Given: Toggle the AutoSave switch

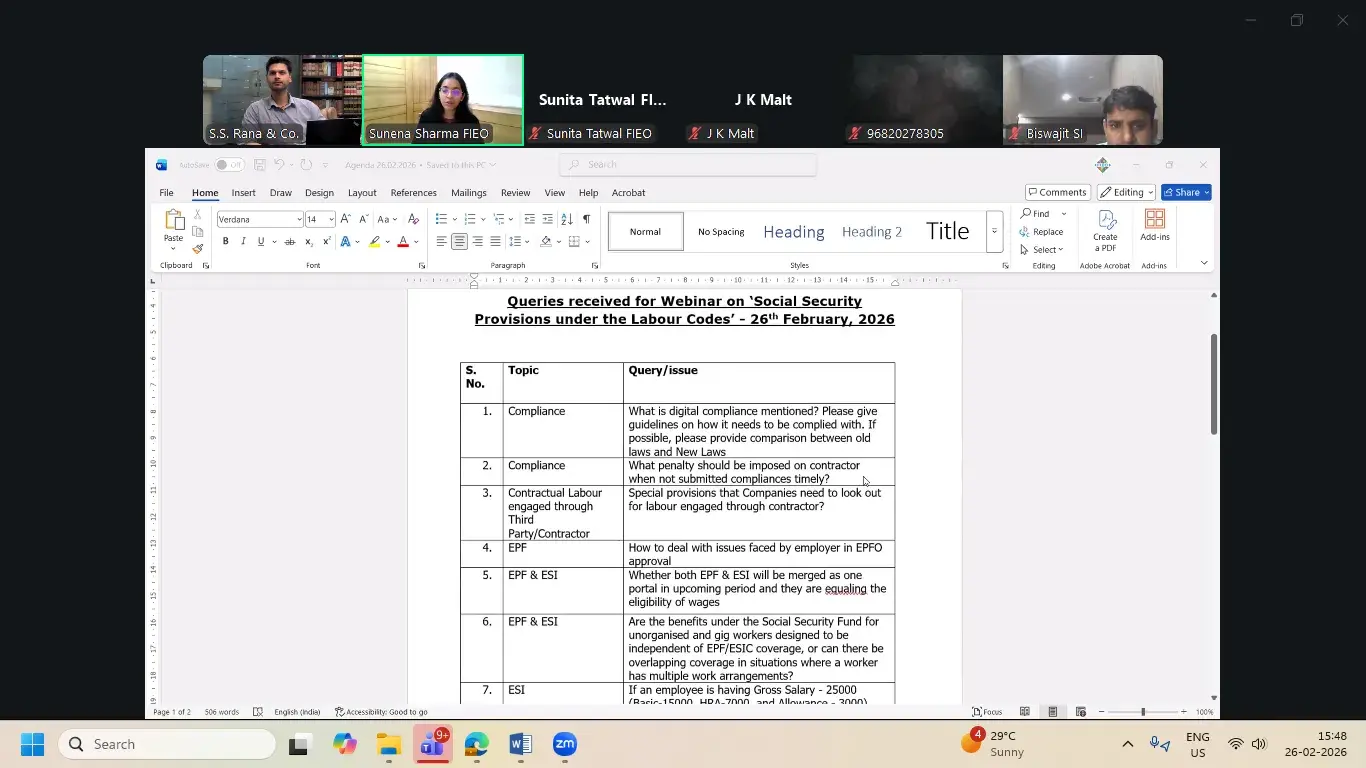Looking at the screenshot, I should (229, 165).
